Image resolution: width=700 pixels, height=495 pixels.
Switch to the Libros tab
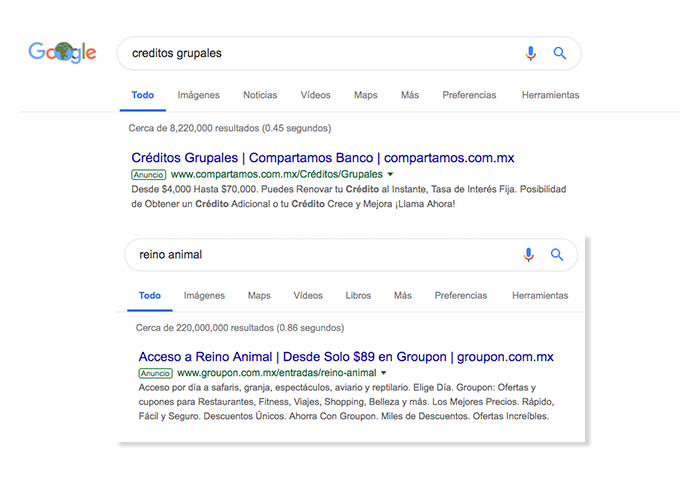(x=358, y=295)
